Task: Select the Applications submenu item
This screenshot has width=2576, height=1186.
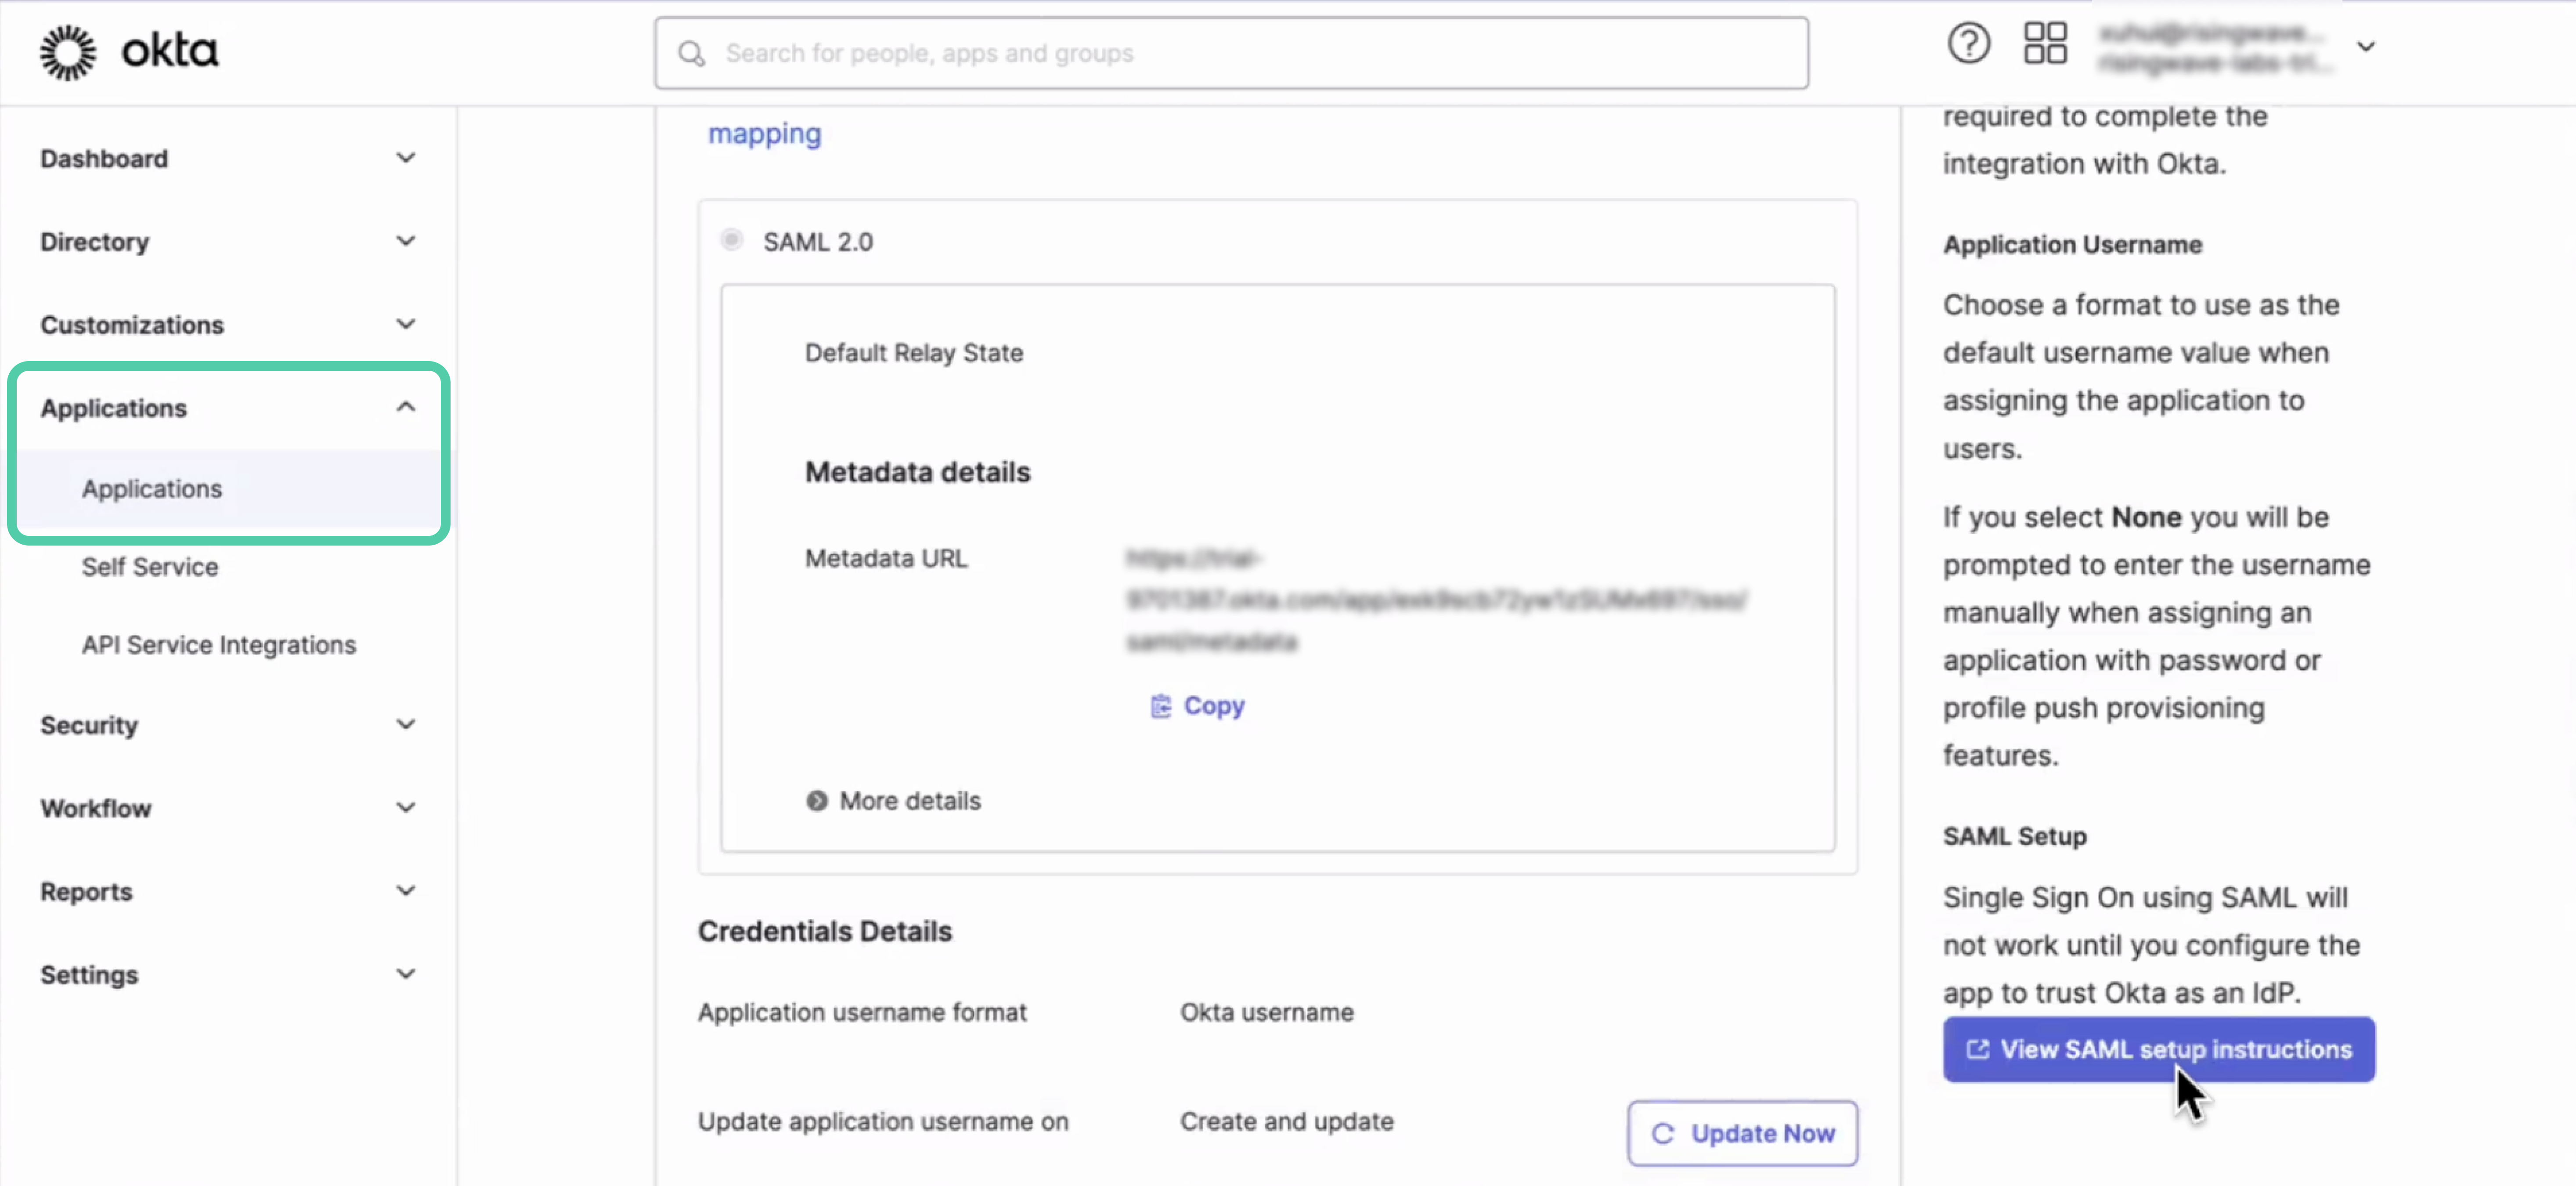Action: (152, 489)
